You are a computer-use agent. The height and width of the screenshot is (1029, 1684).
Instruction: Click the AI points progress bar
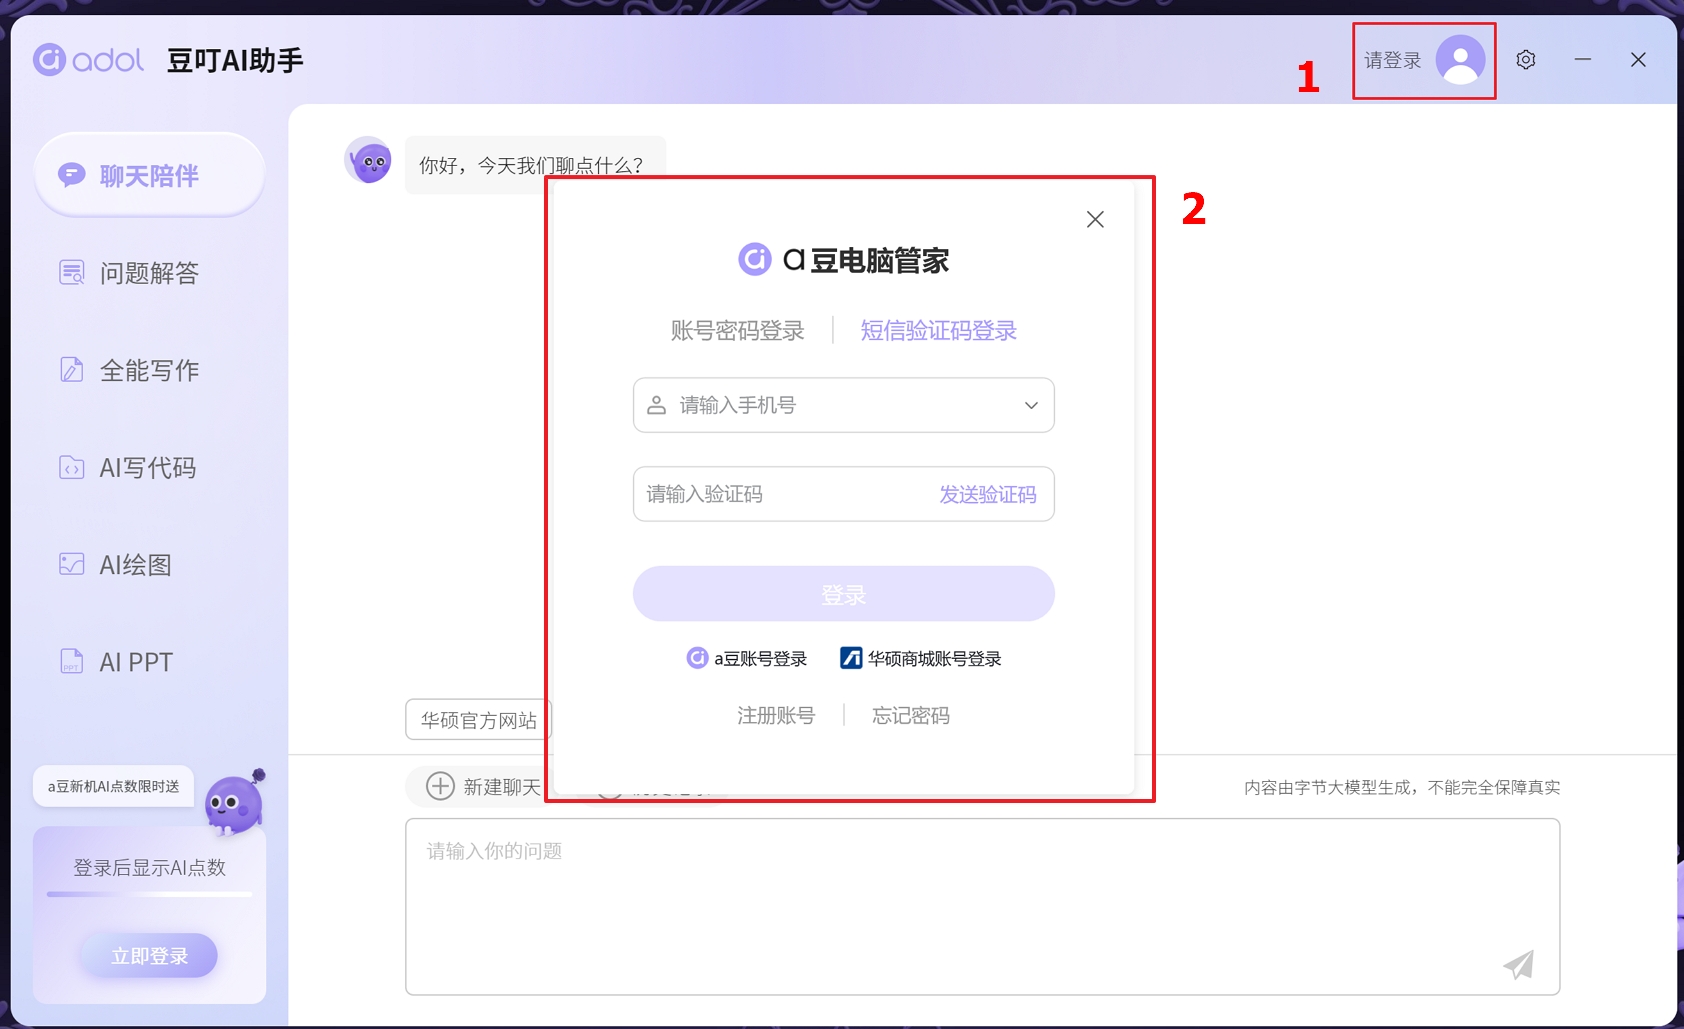(x=149, y=894)
